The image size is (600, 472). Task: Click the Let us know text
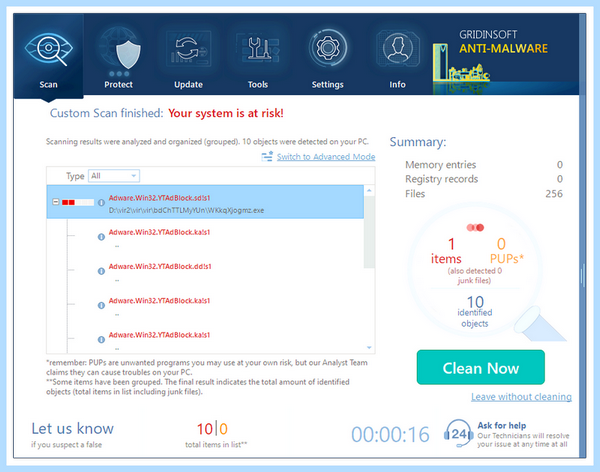click(73, 429)
